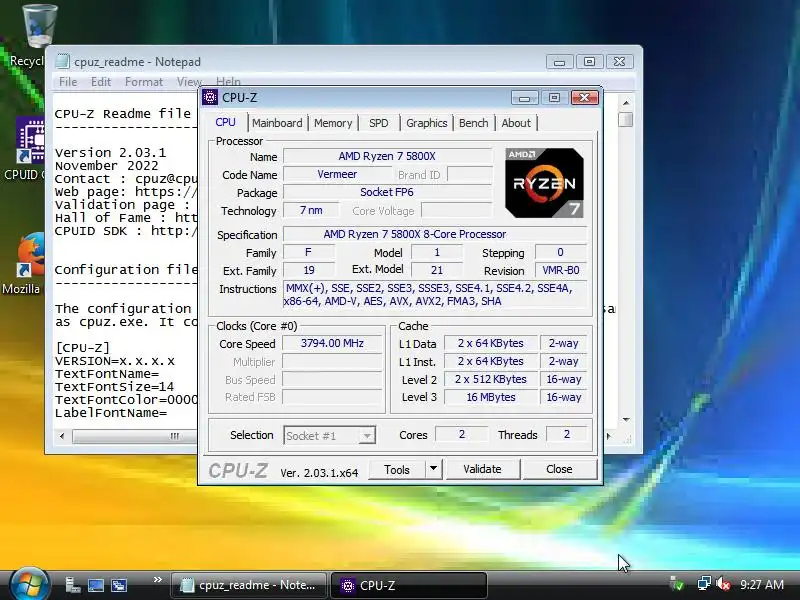Switch to cpuz_readme Notepad taskbar button
This screenshot has height=600, width=800.
(x=249, y=585)
